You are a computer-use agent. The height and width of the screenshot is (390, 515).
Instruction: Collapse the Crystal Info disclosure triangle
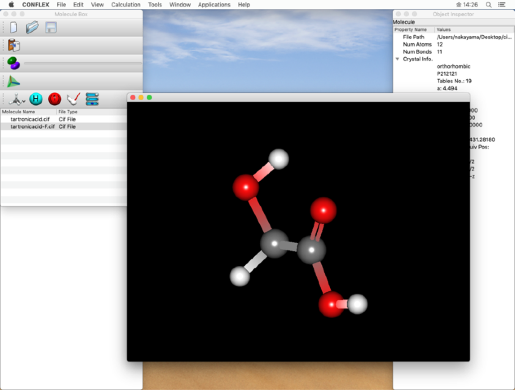[397, 59]
